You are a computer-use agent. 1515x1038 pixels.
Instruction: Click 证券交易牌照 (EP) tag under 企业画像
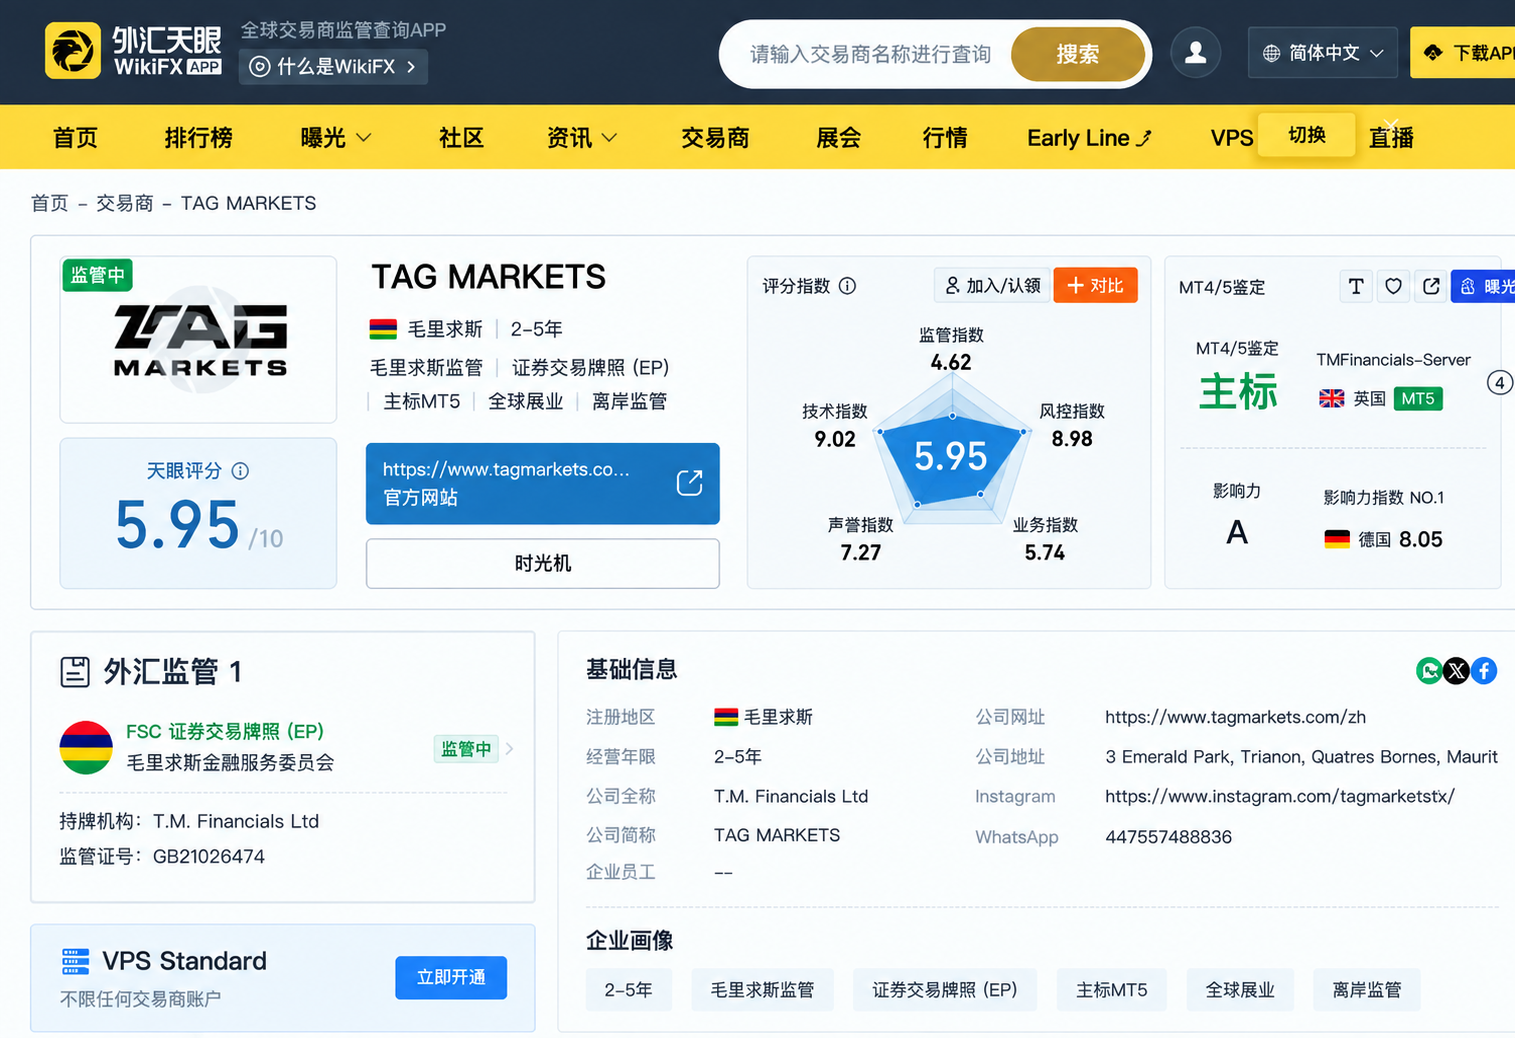coord(945,990)
